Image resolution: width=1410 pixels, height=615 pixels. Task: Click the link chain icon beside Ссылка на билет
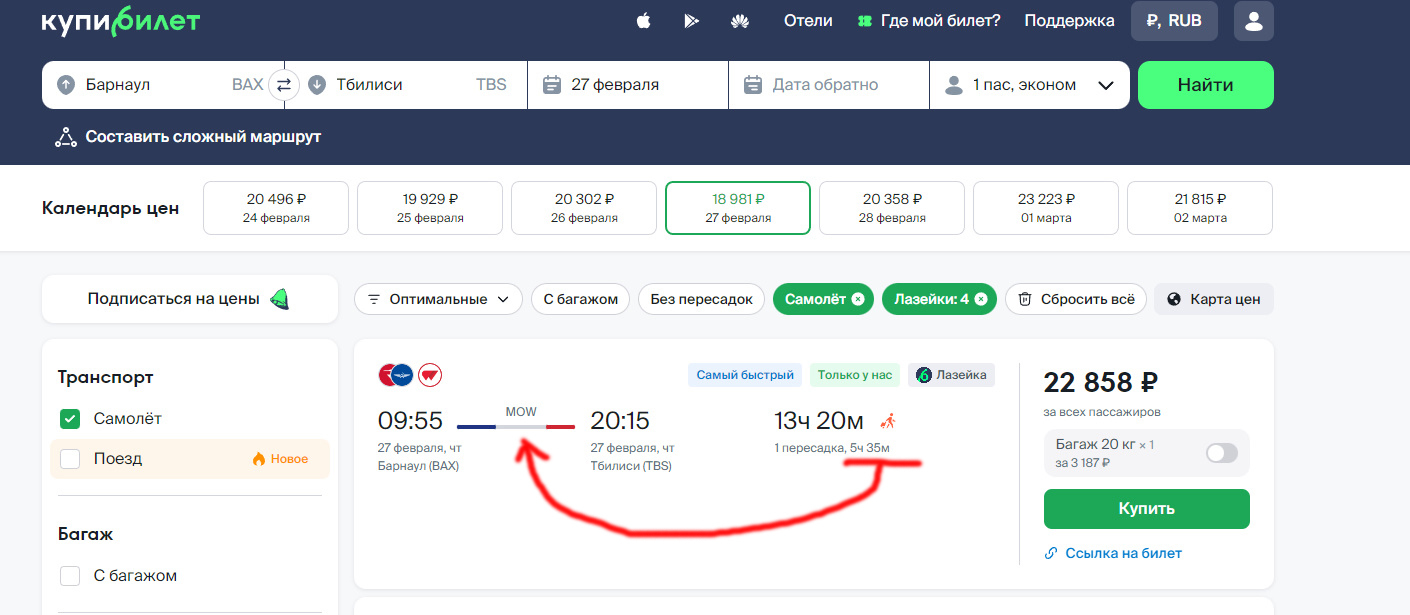click(1051, 553)
